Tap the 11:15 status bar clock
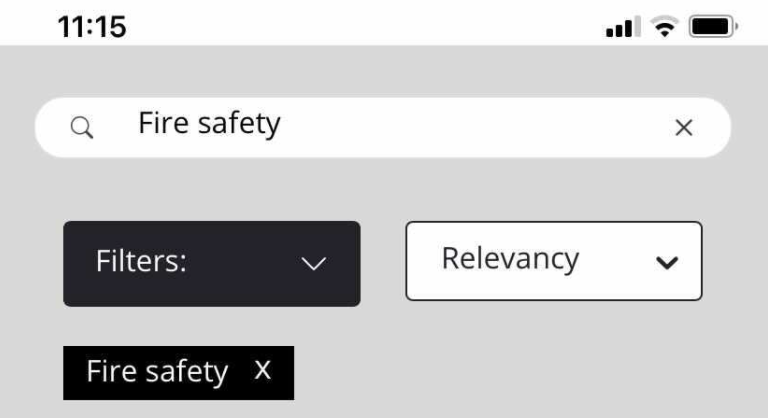The image size is (768, 418). (92, 27)
